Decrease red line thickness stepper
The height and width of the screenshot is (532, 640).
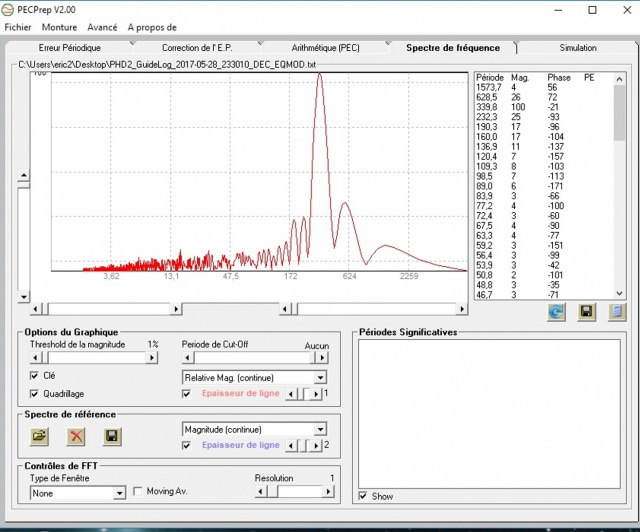click(x=291, y=394)
